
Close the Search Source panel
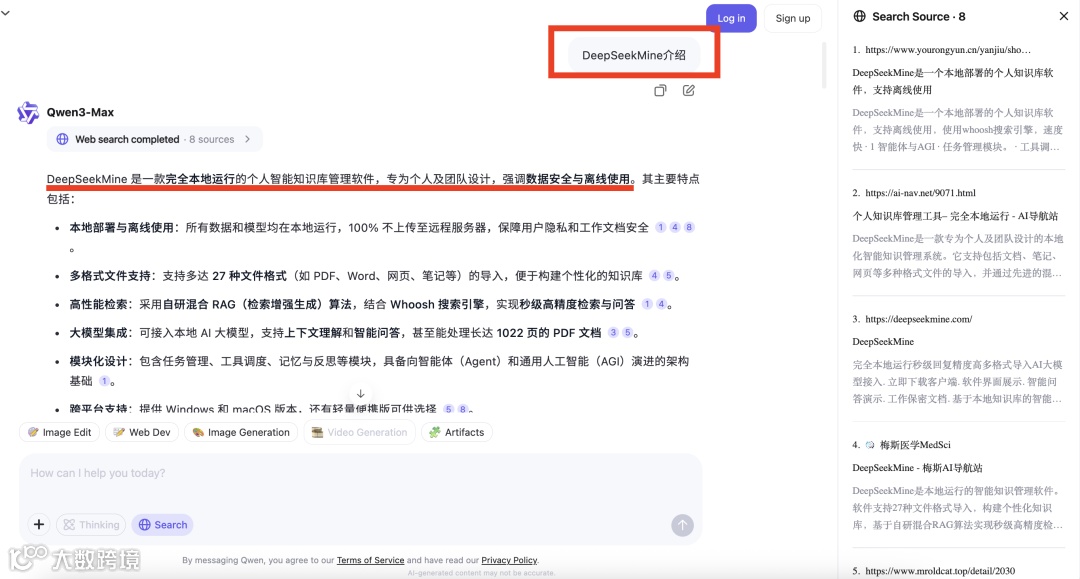pos(1063,17)
